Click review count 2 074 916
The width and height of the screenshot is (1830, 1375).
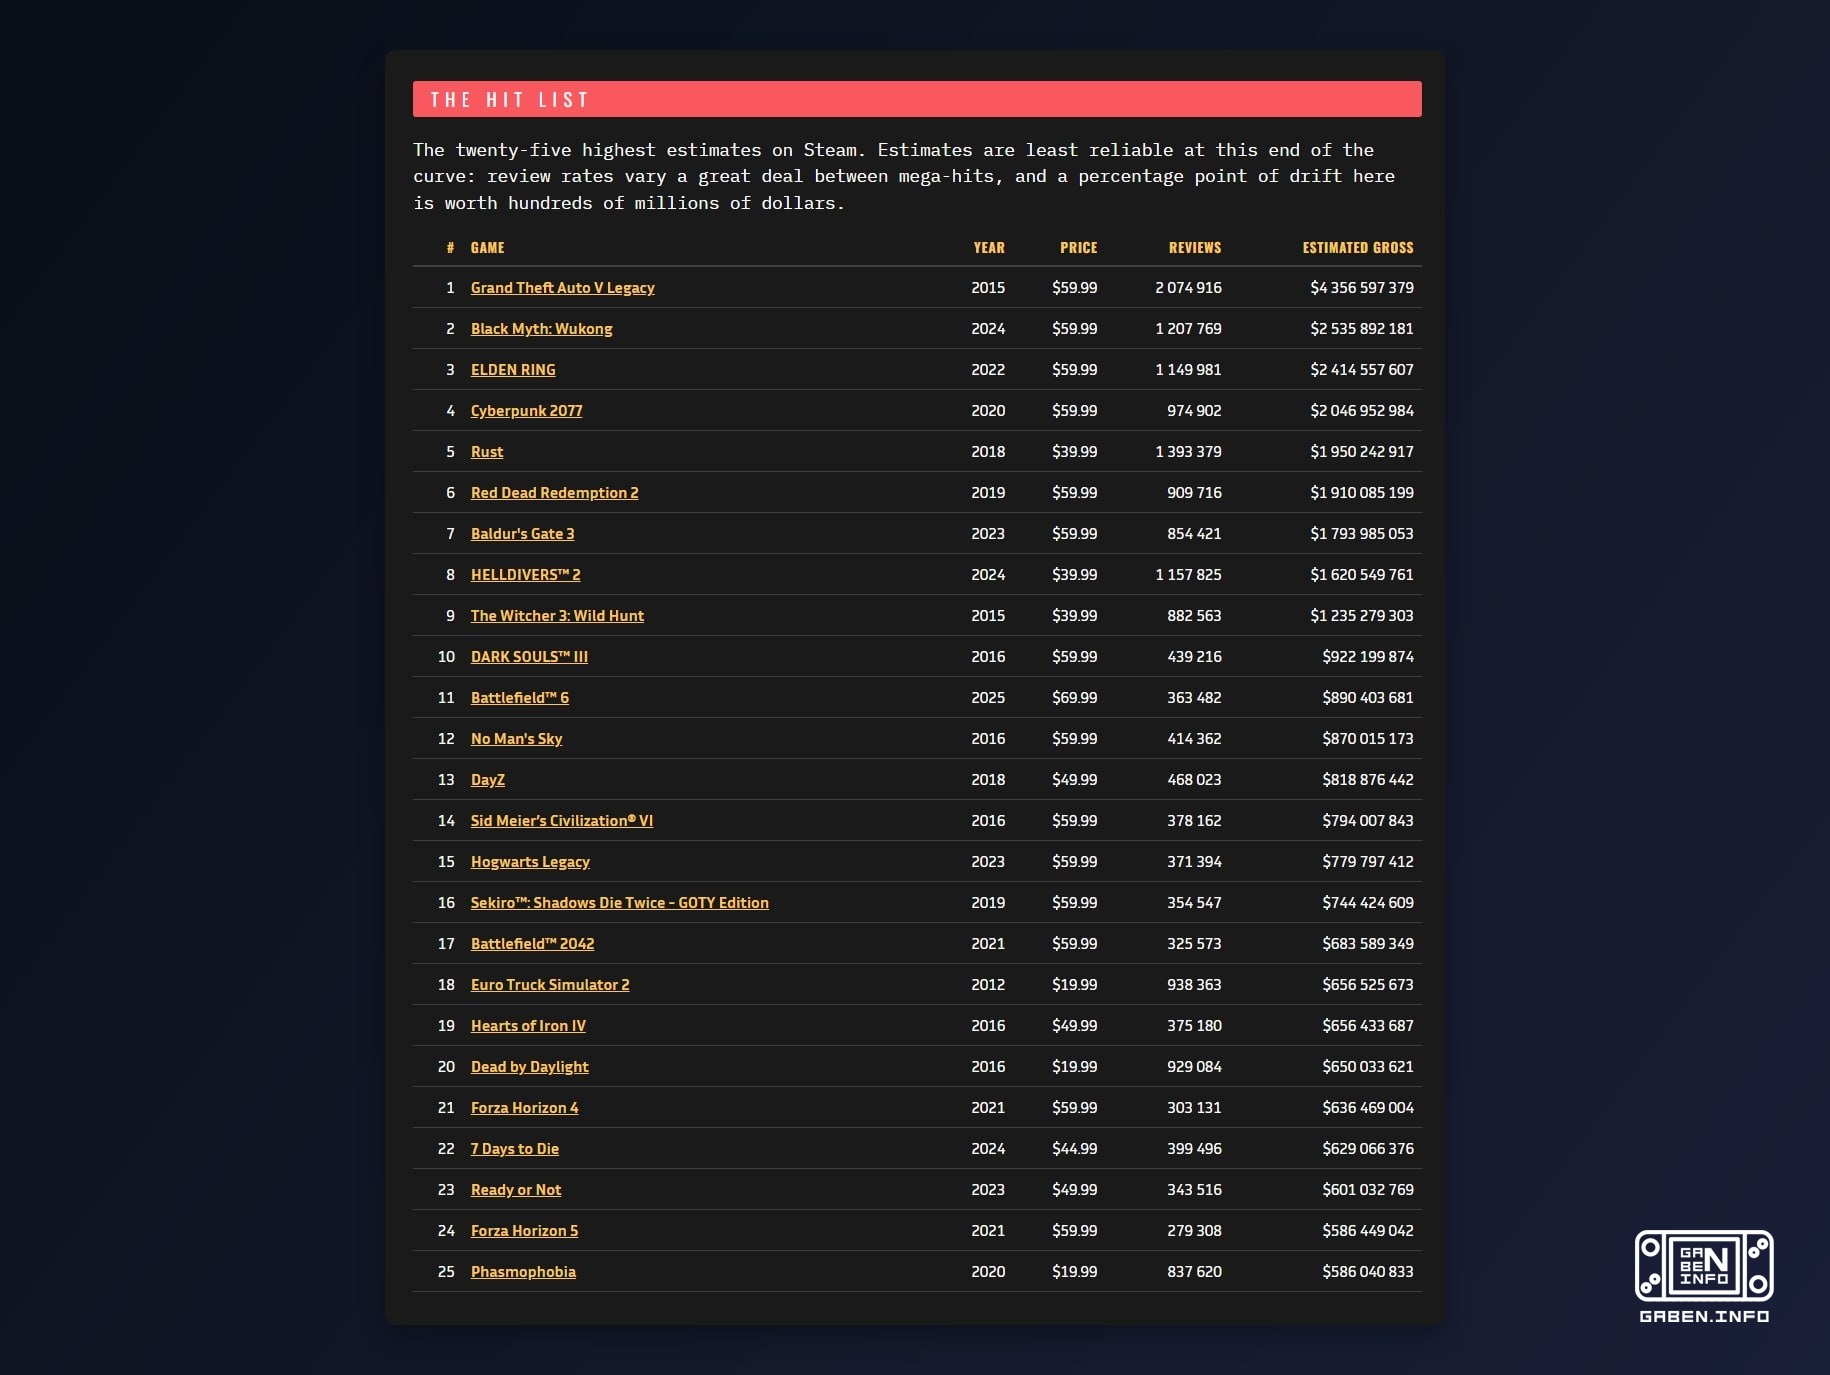[x=1188, y=288]
